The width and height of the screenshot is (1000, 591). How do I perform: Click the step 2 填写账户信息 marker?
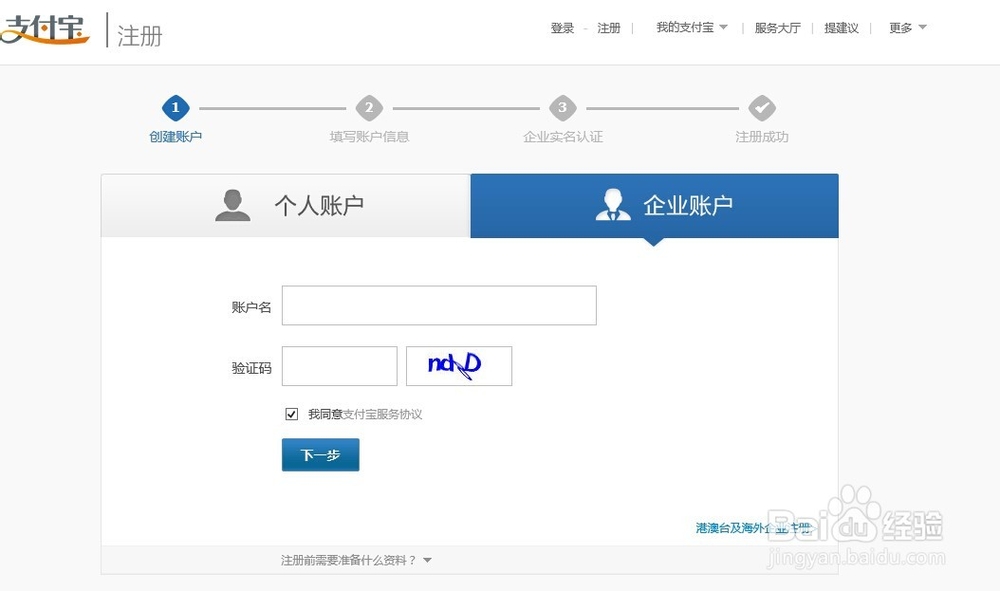(369, 108)
